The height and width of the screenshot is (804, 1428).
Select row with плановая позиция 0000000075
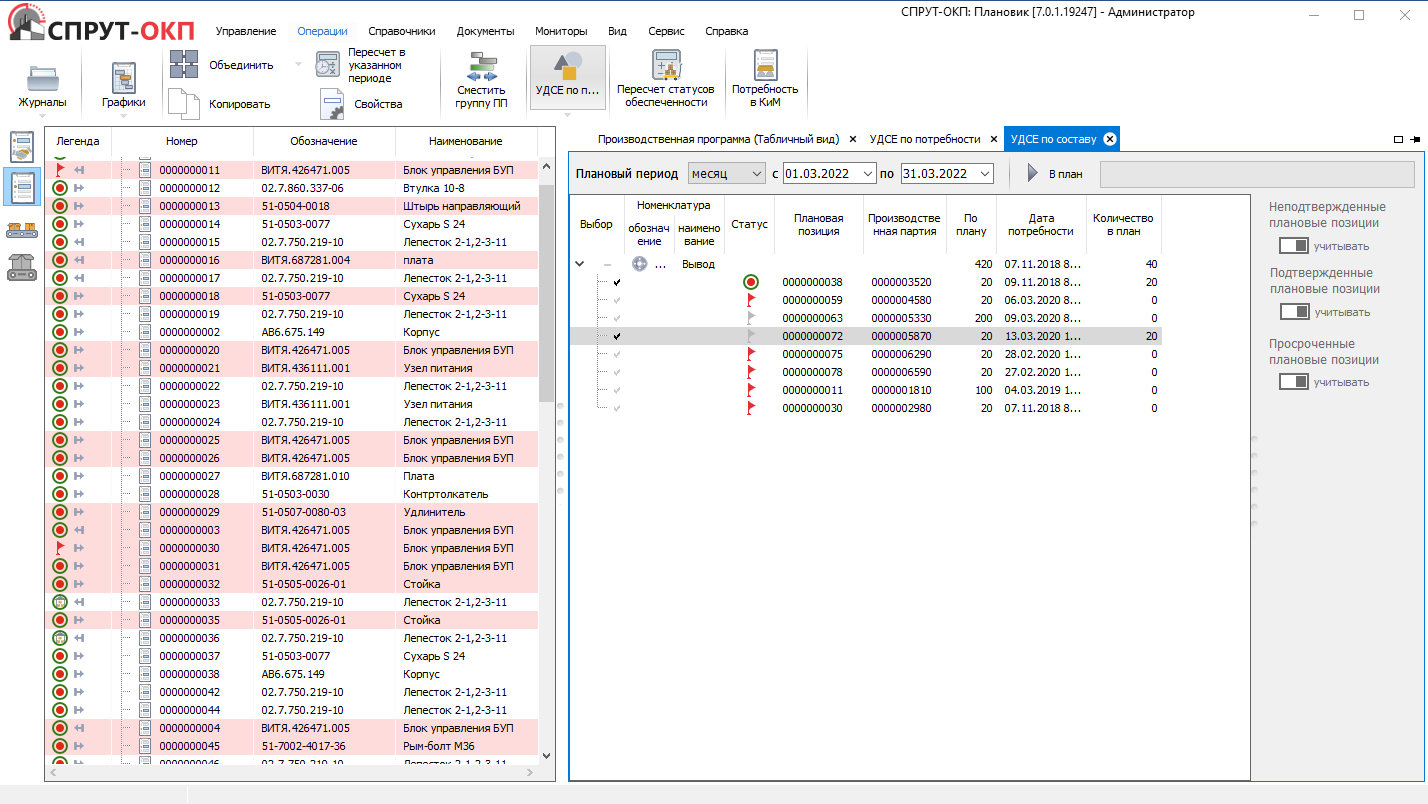click(812, 354)
